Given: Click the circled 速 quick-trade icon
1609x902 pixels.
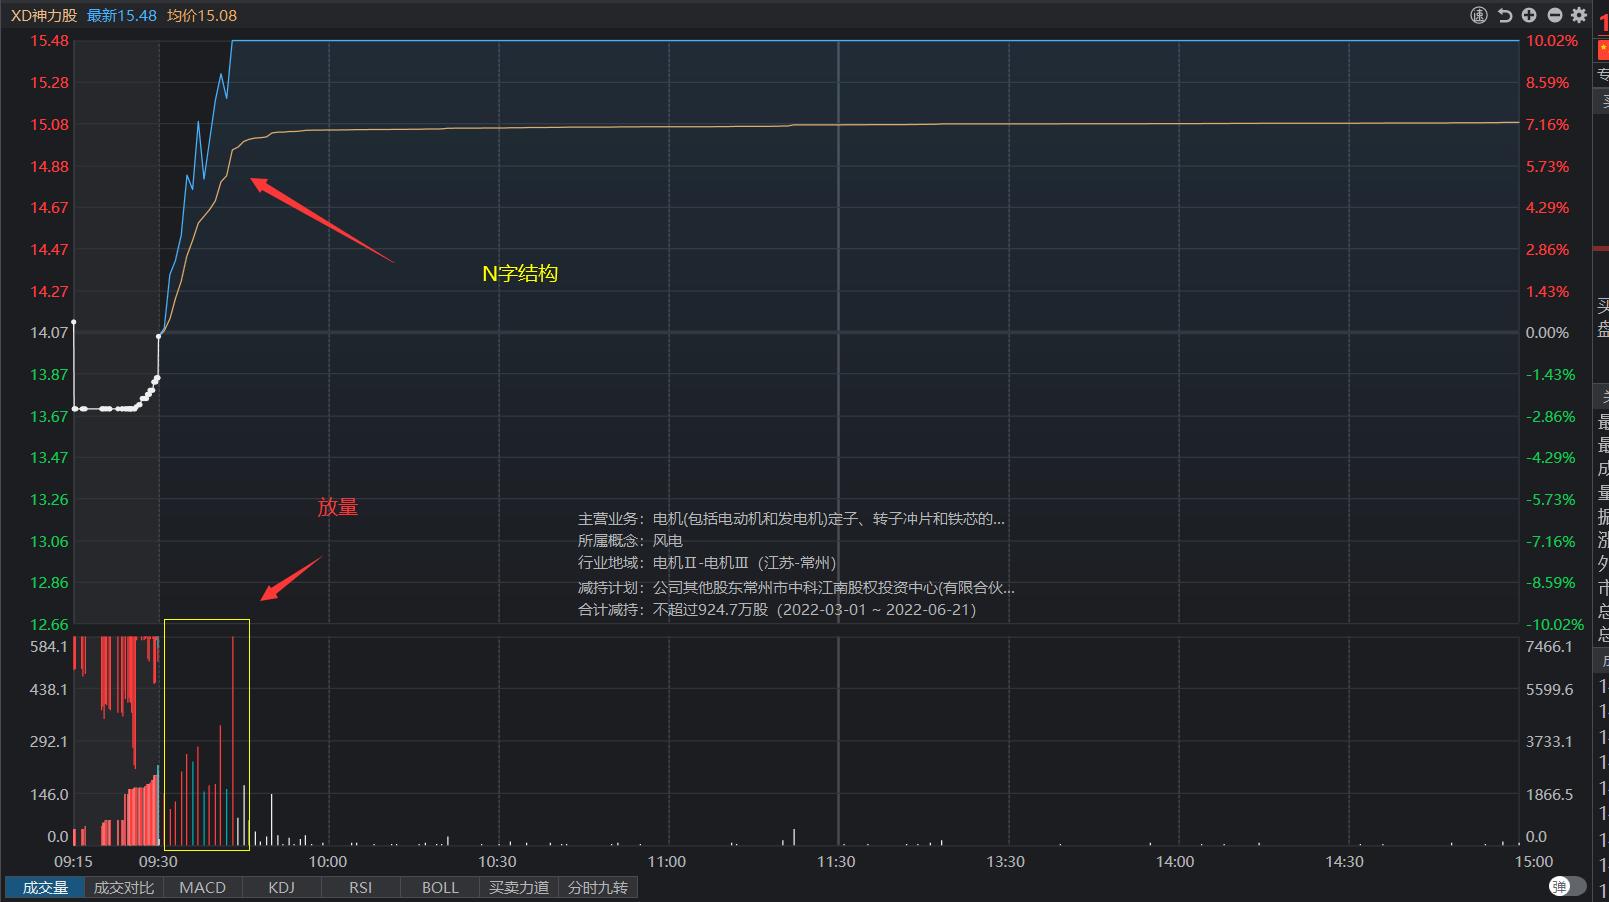Looking at the screenshot, I should click(1479, 15).
